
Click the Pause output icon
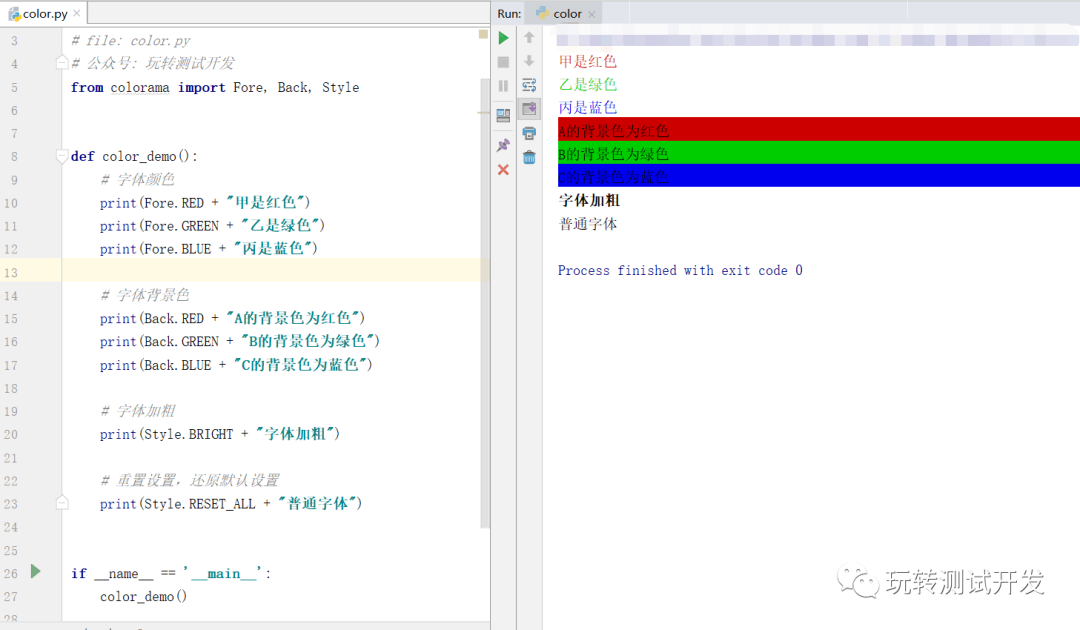tap(503, 86)
